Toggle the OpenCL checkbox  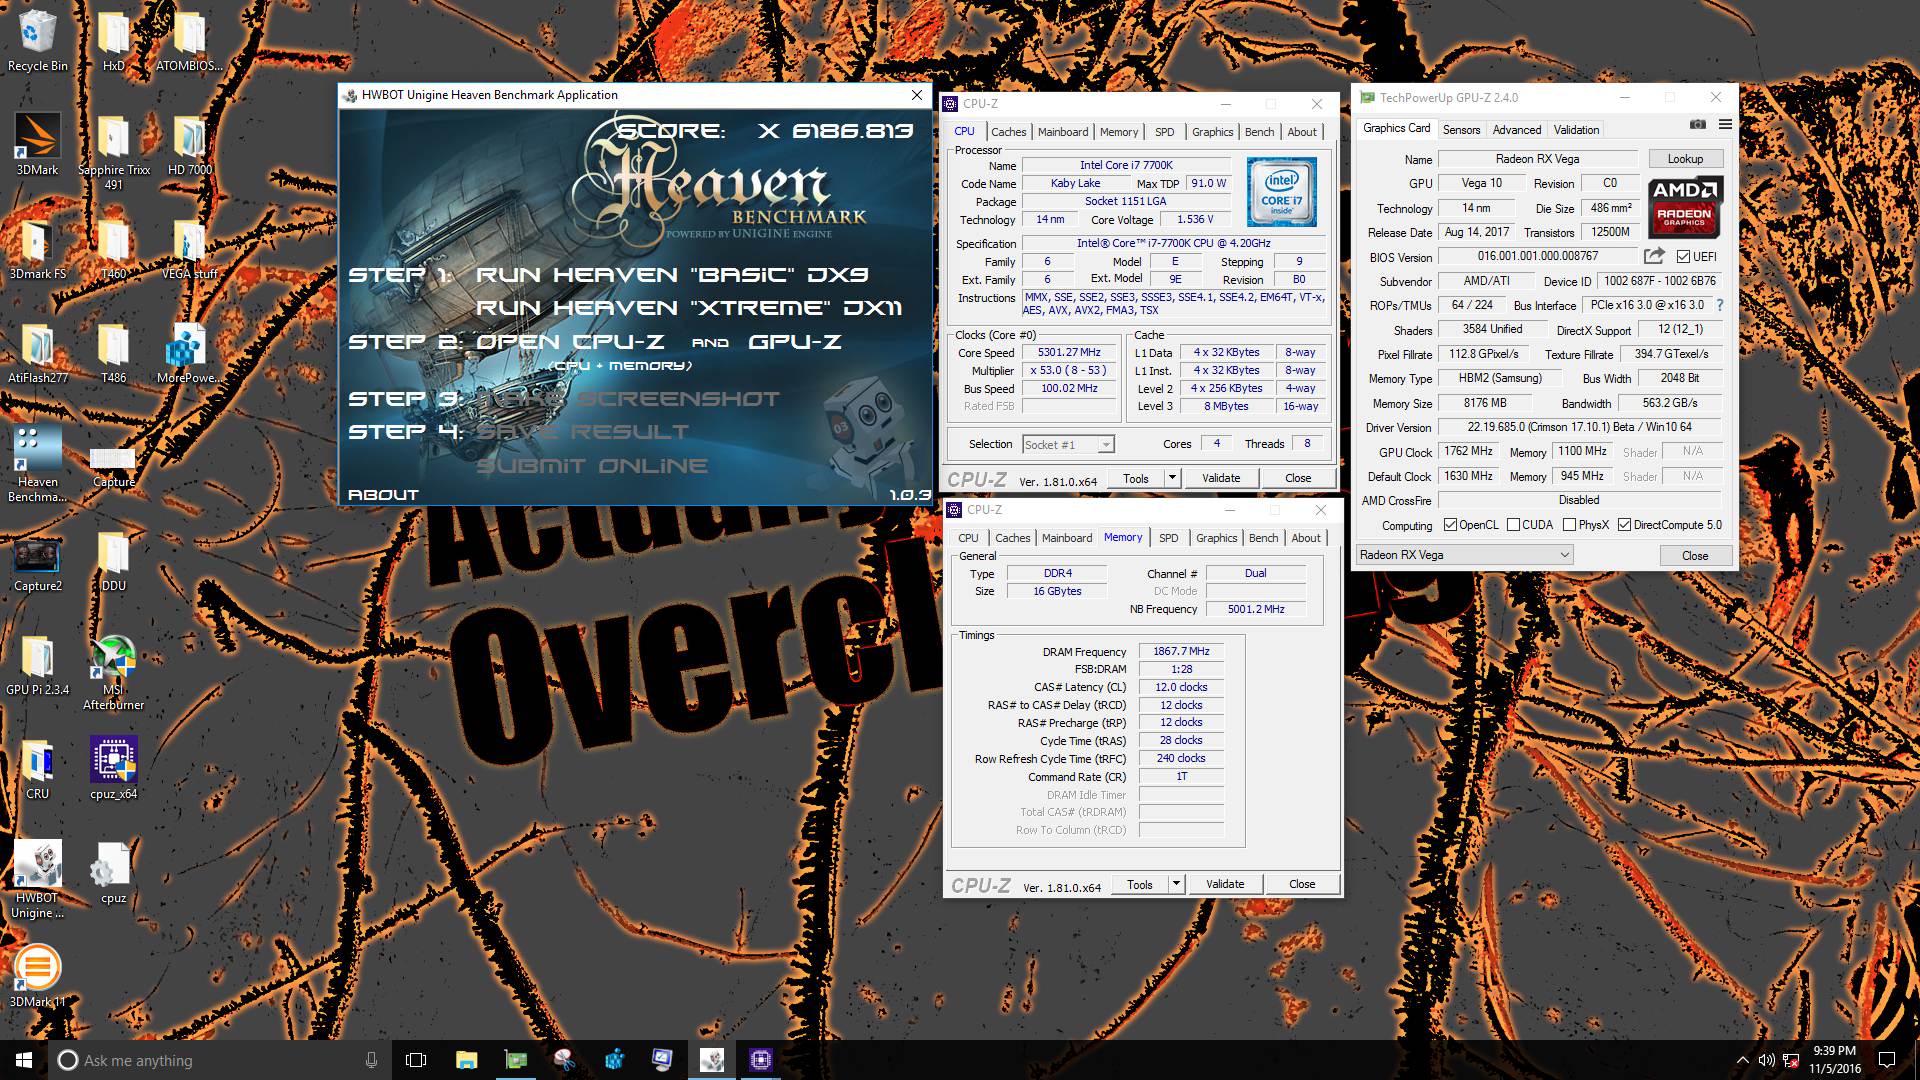pos(1450,525)
